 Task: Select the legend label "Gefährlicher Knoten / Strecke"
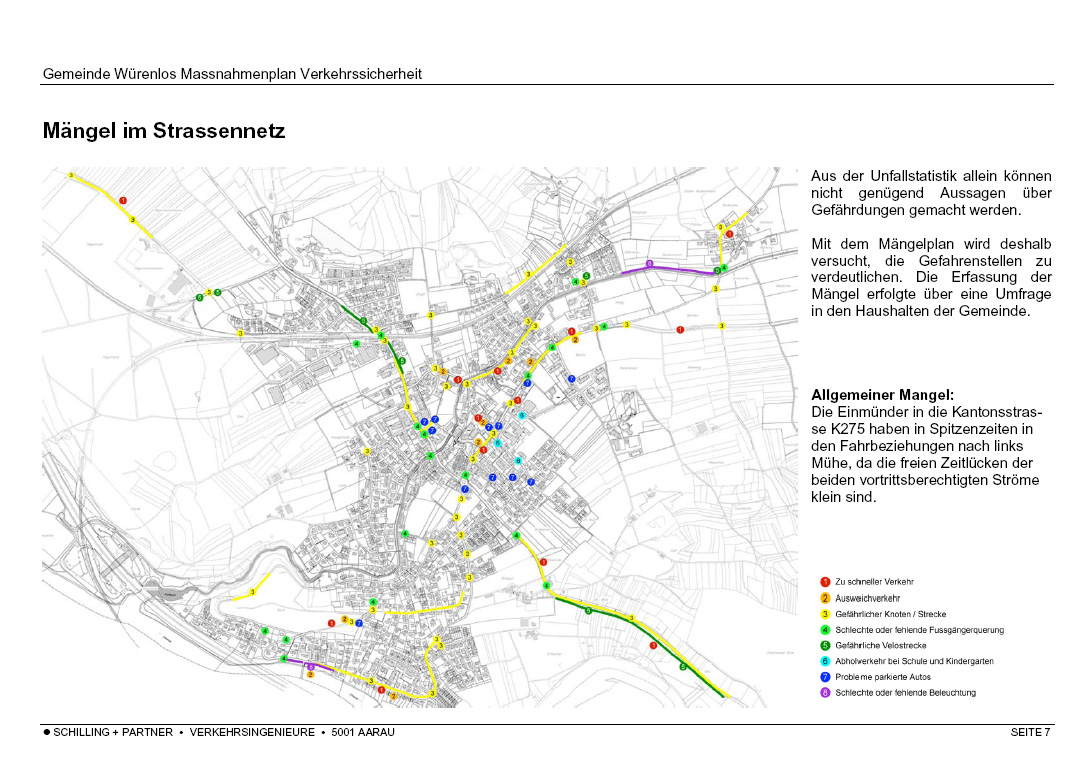(890, 614)
